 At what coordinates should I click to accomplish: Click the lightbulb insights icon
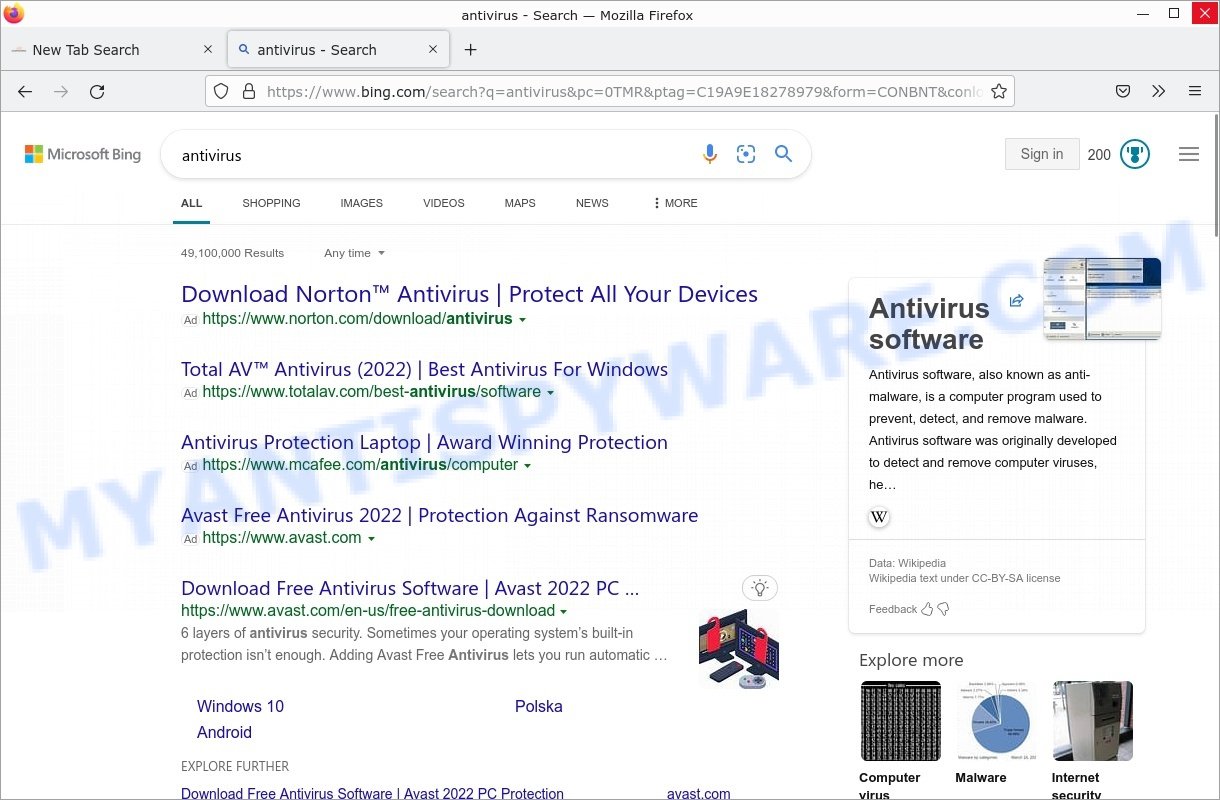(x=760, y=588)
